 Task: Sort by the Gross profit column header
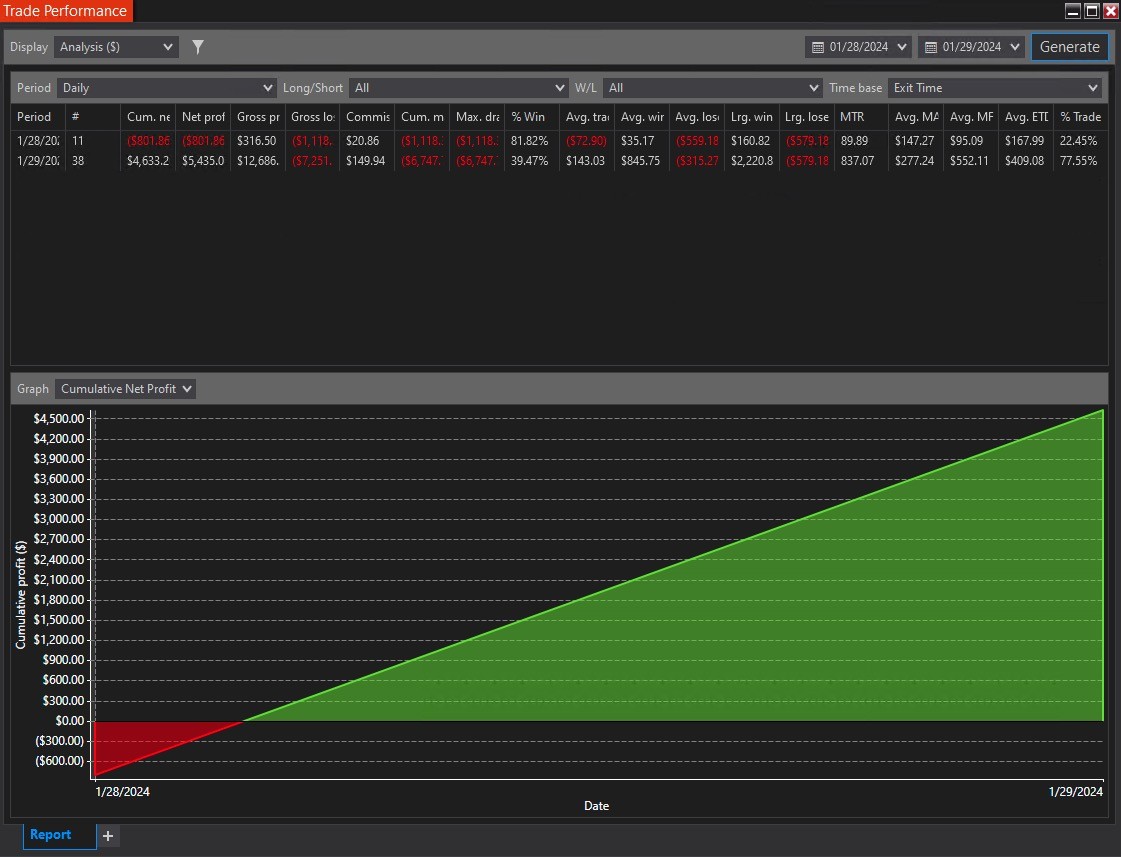point(257,117)
